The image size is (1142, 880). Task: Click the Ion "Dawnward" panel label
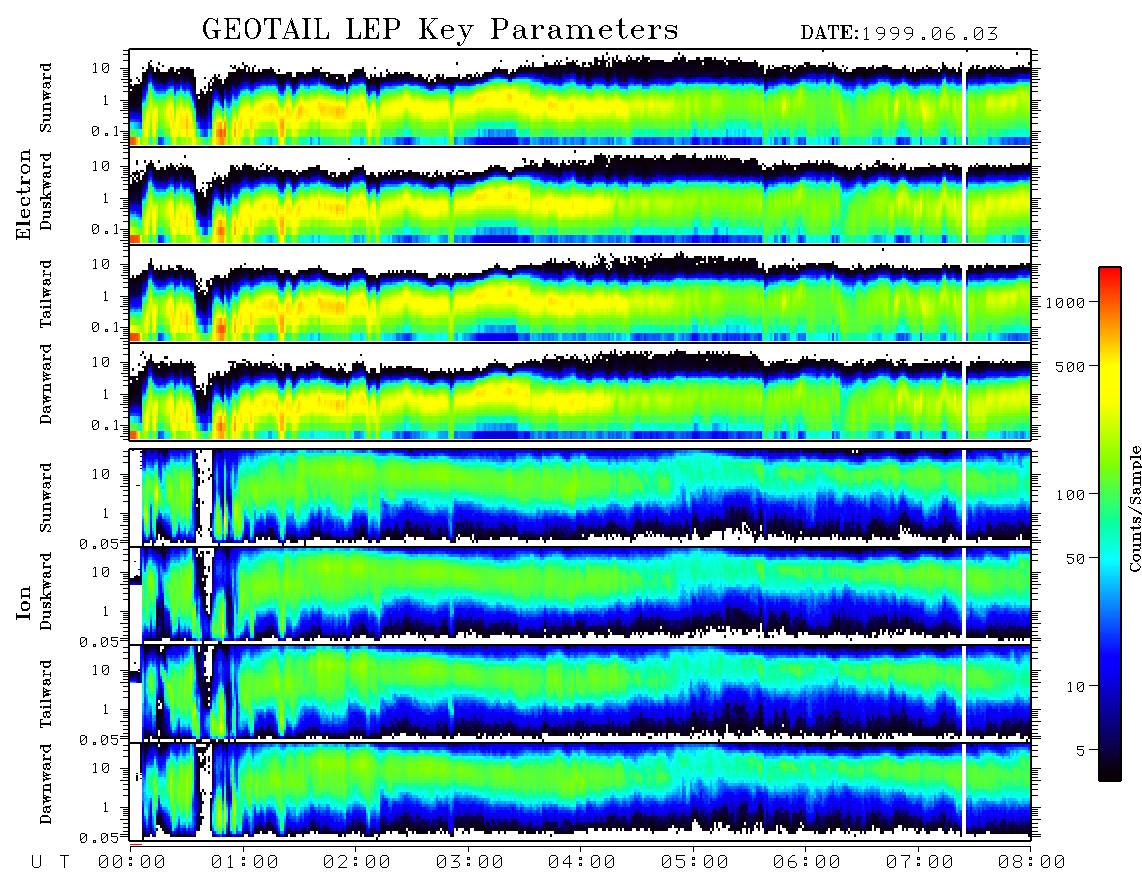click(x=46, y=783)
